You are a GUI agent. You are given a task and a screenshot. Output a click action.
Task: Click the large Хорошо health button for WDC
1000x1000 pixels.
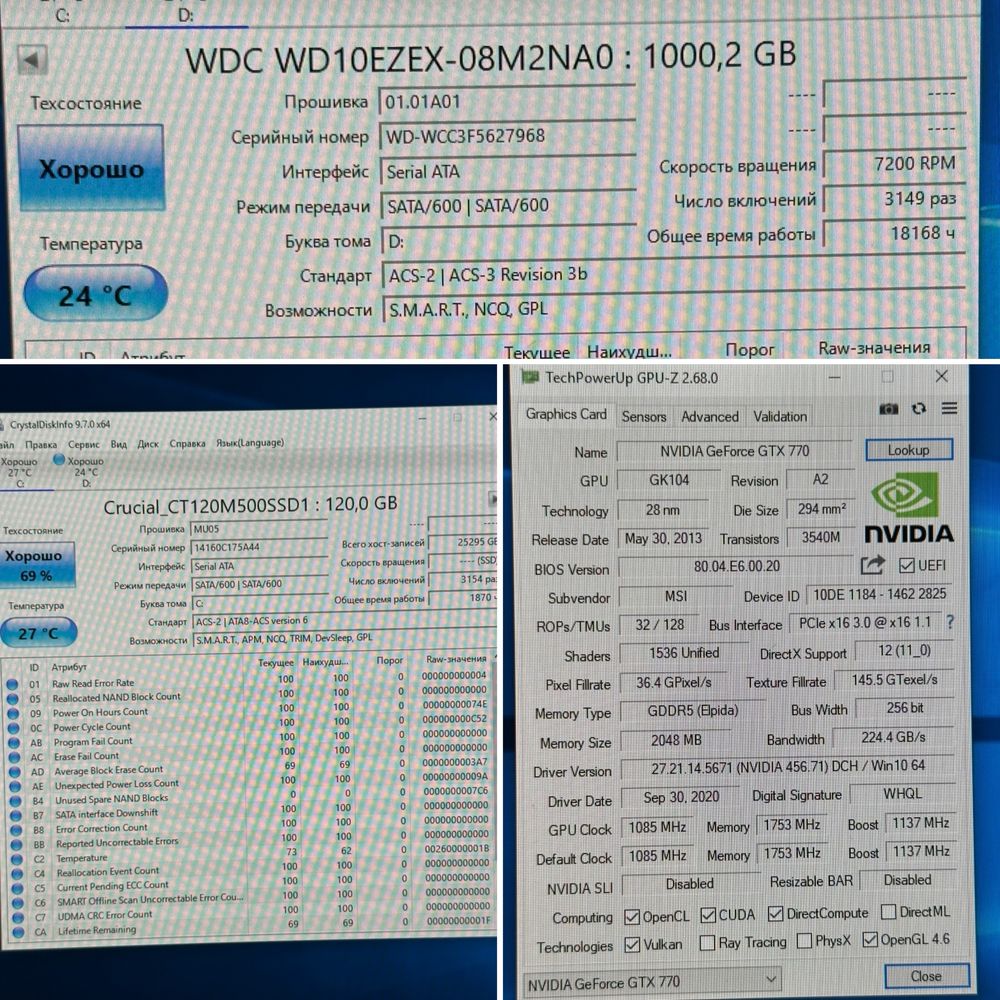click(x=91, y=168)
